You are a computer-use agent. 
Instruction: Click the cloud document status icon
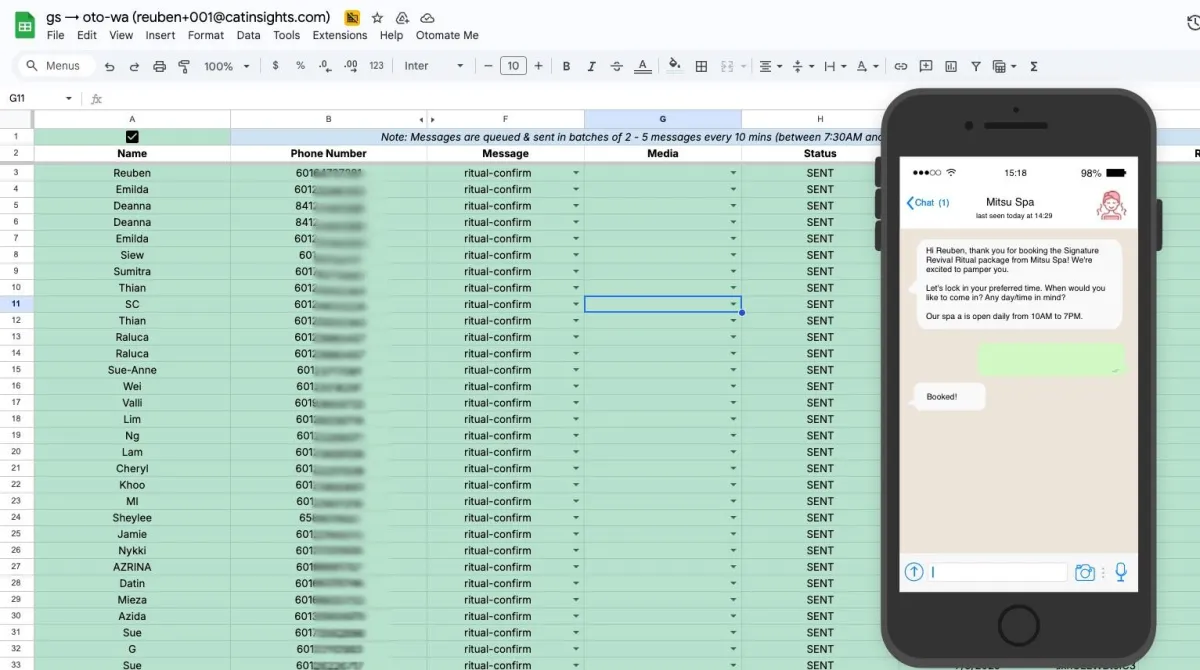(427, 18)
